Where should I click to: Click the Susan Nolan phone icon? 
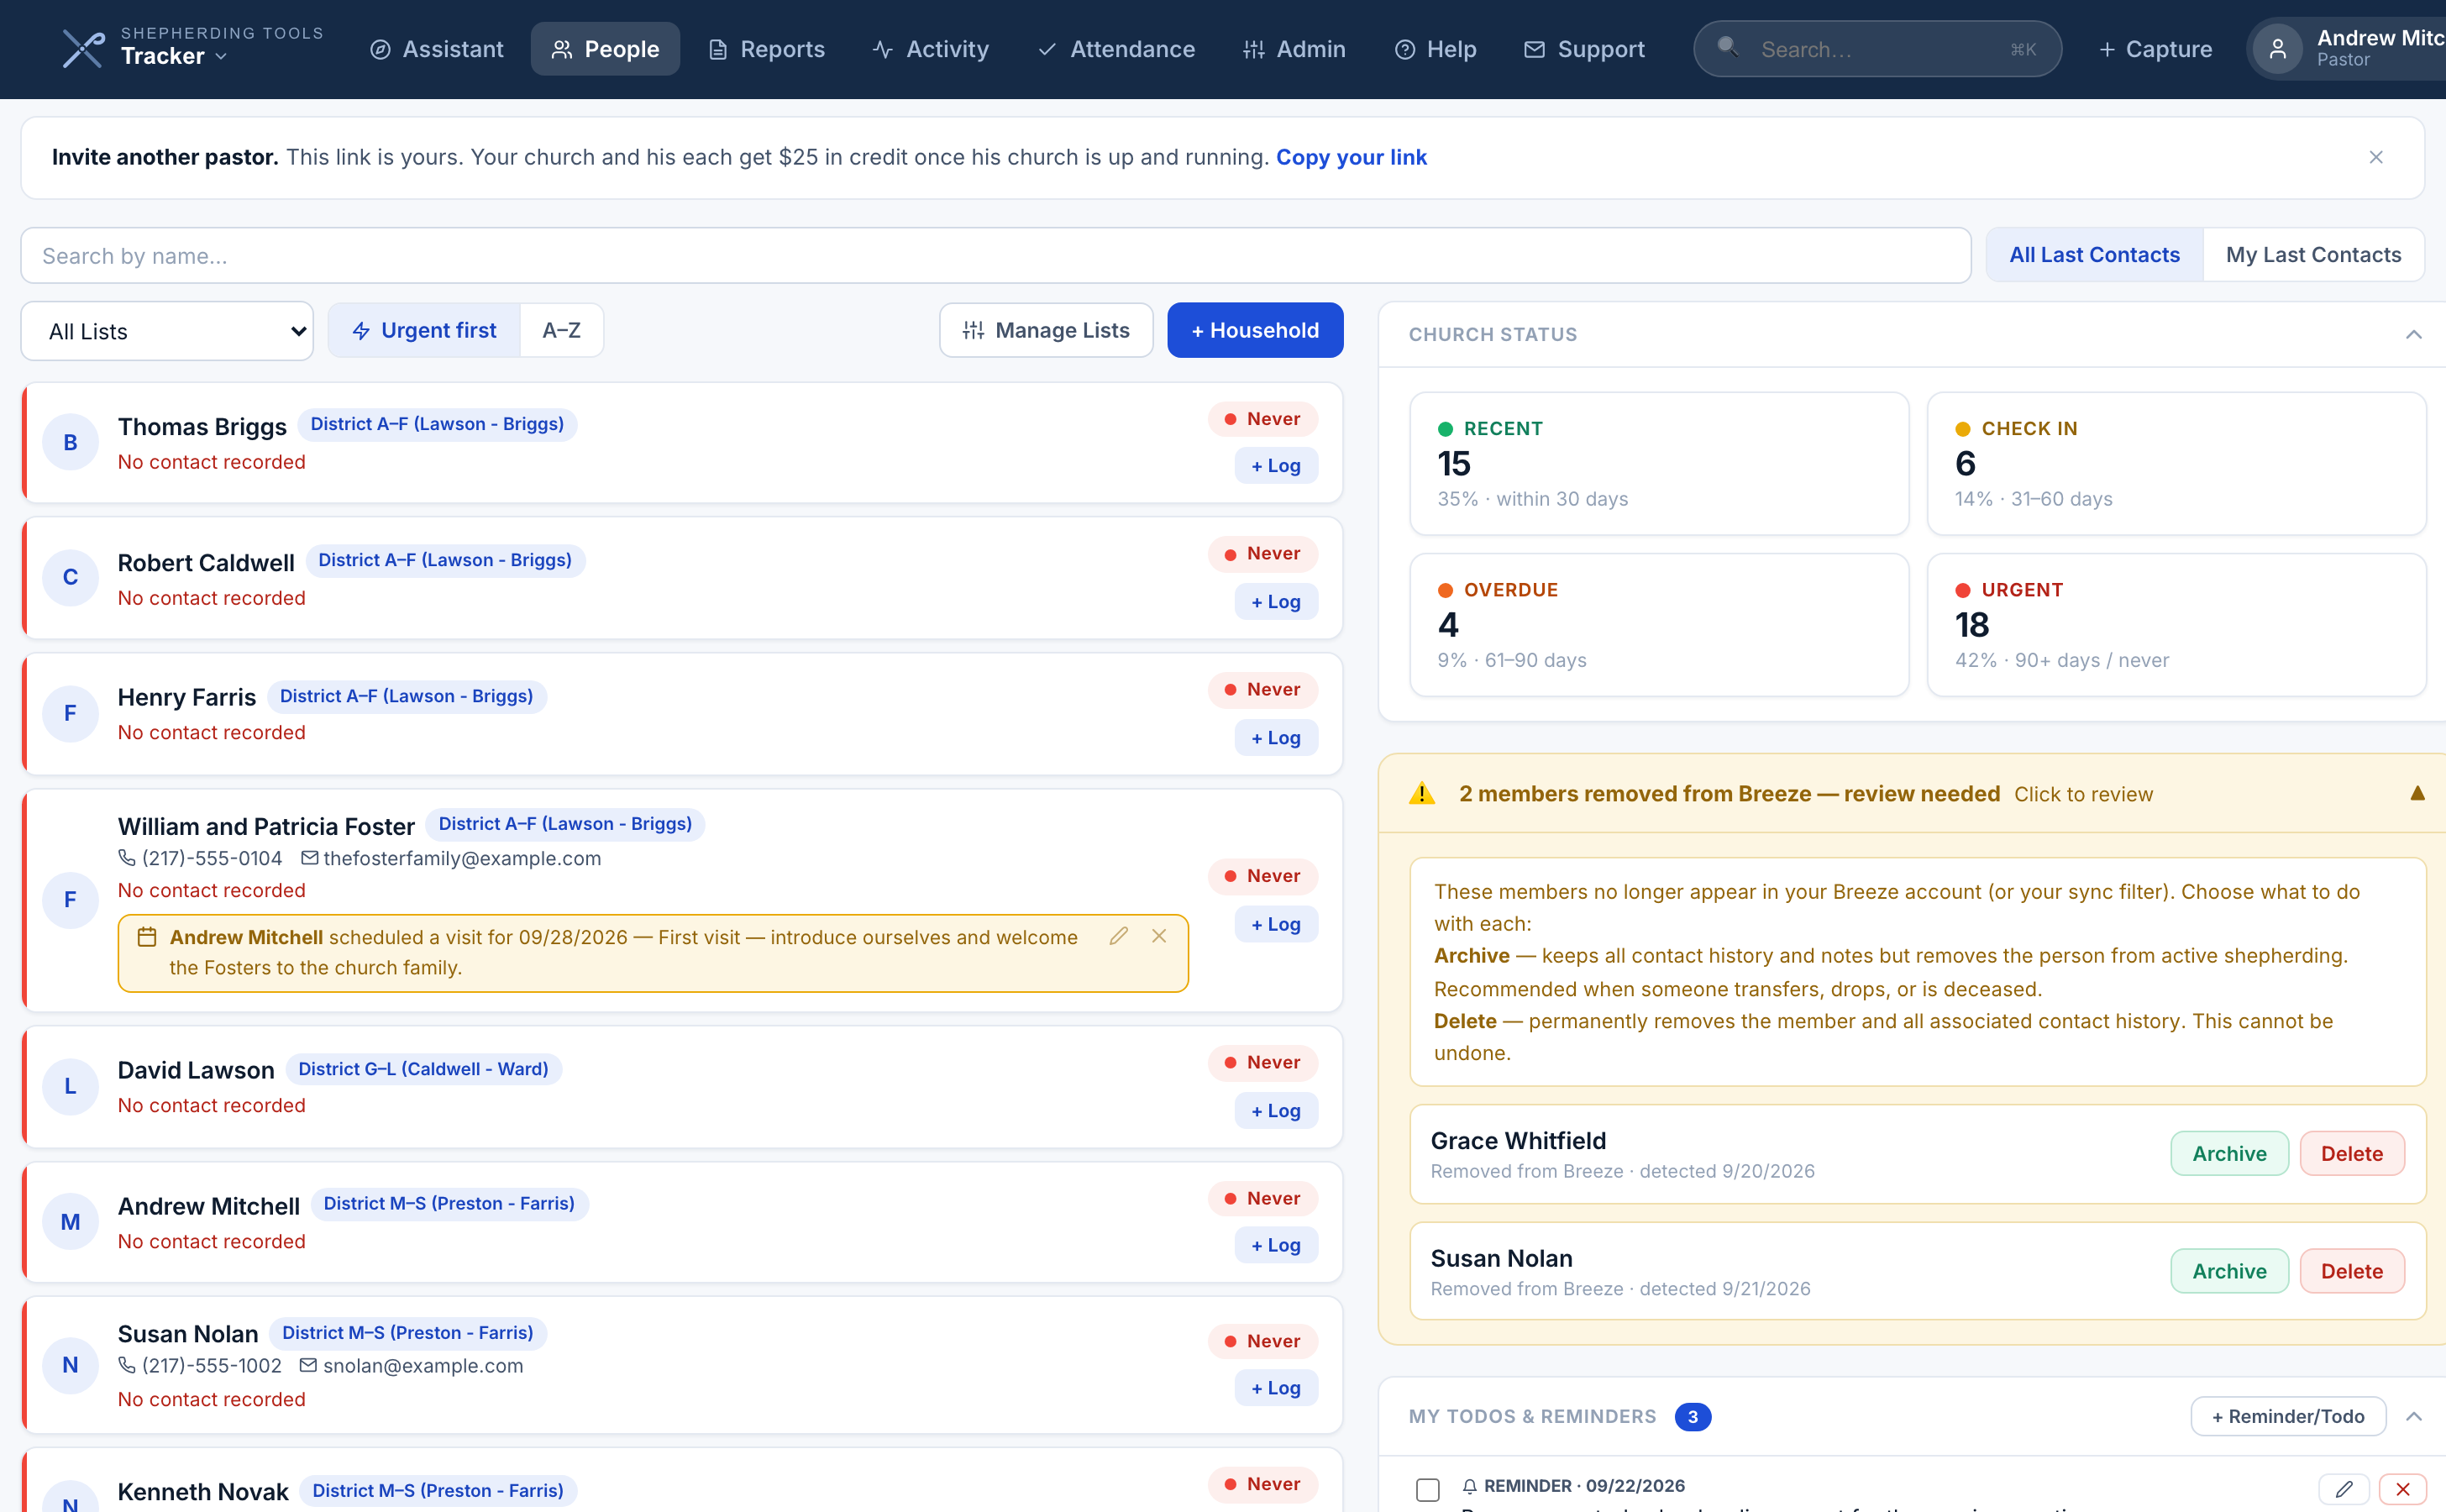pyautogui.click(x=127, y=1365)
